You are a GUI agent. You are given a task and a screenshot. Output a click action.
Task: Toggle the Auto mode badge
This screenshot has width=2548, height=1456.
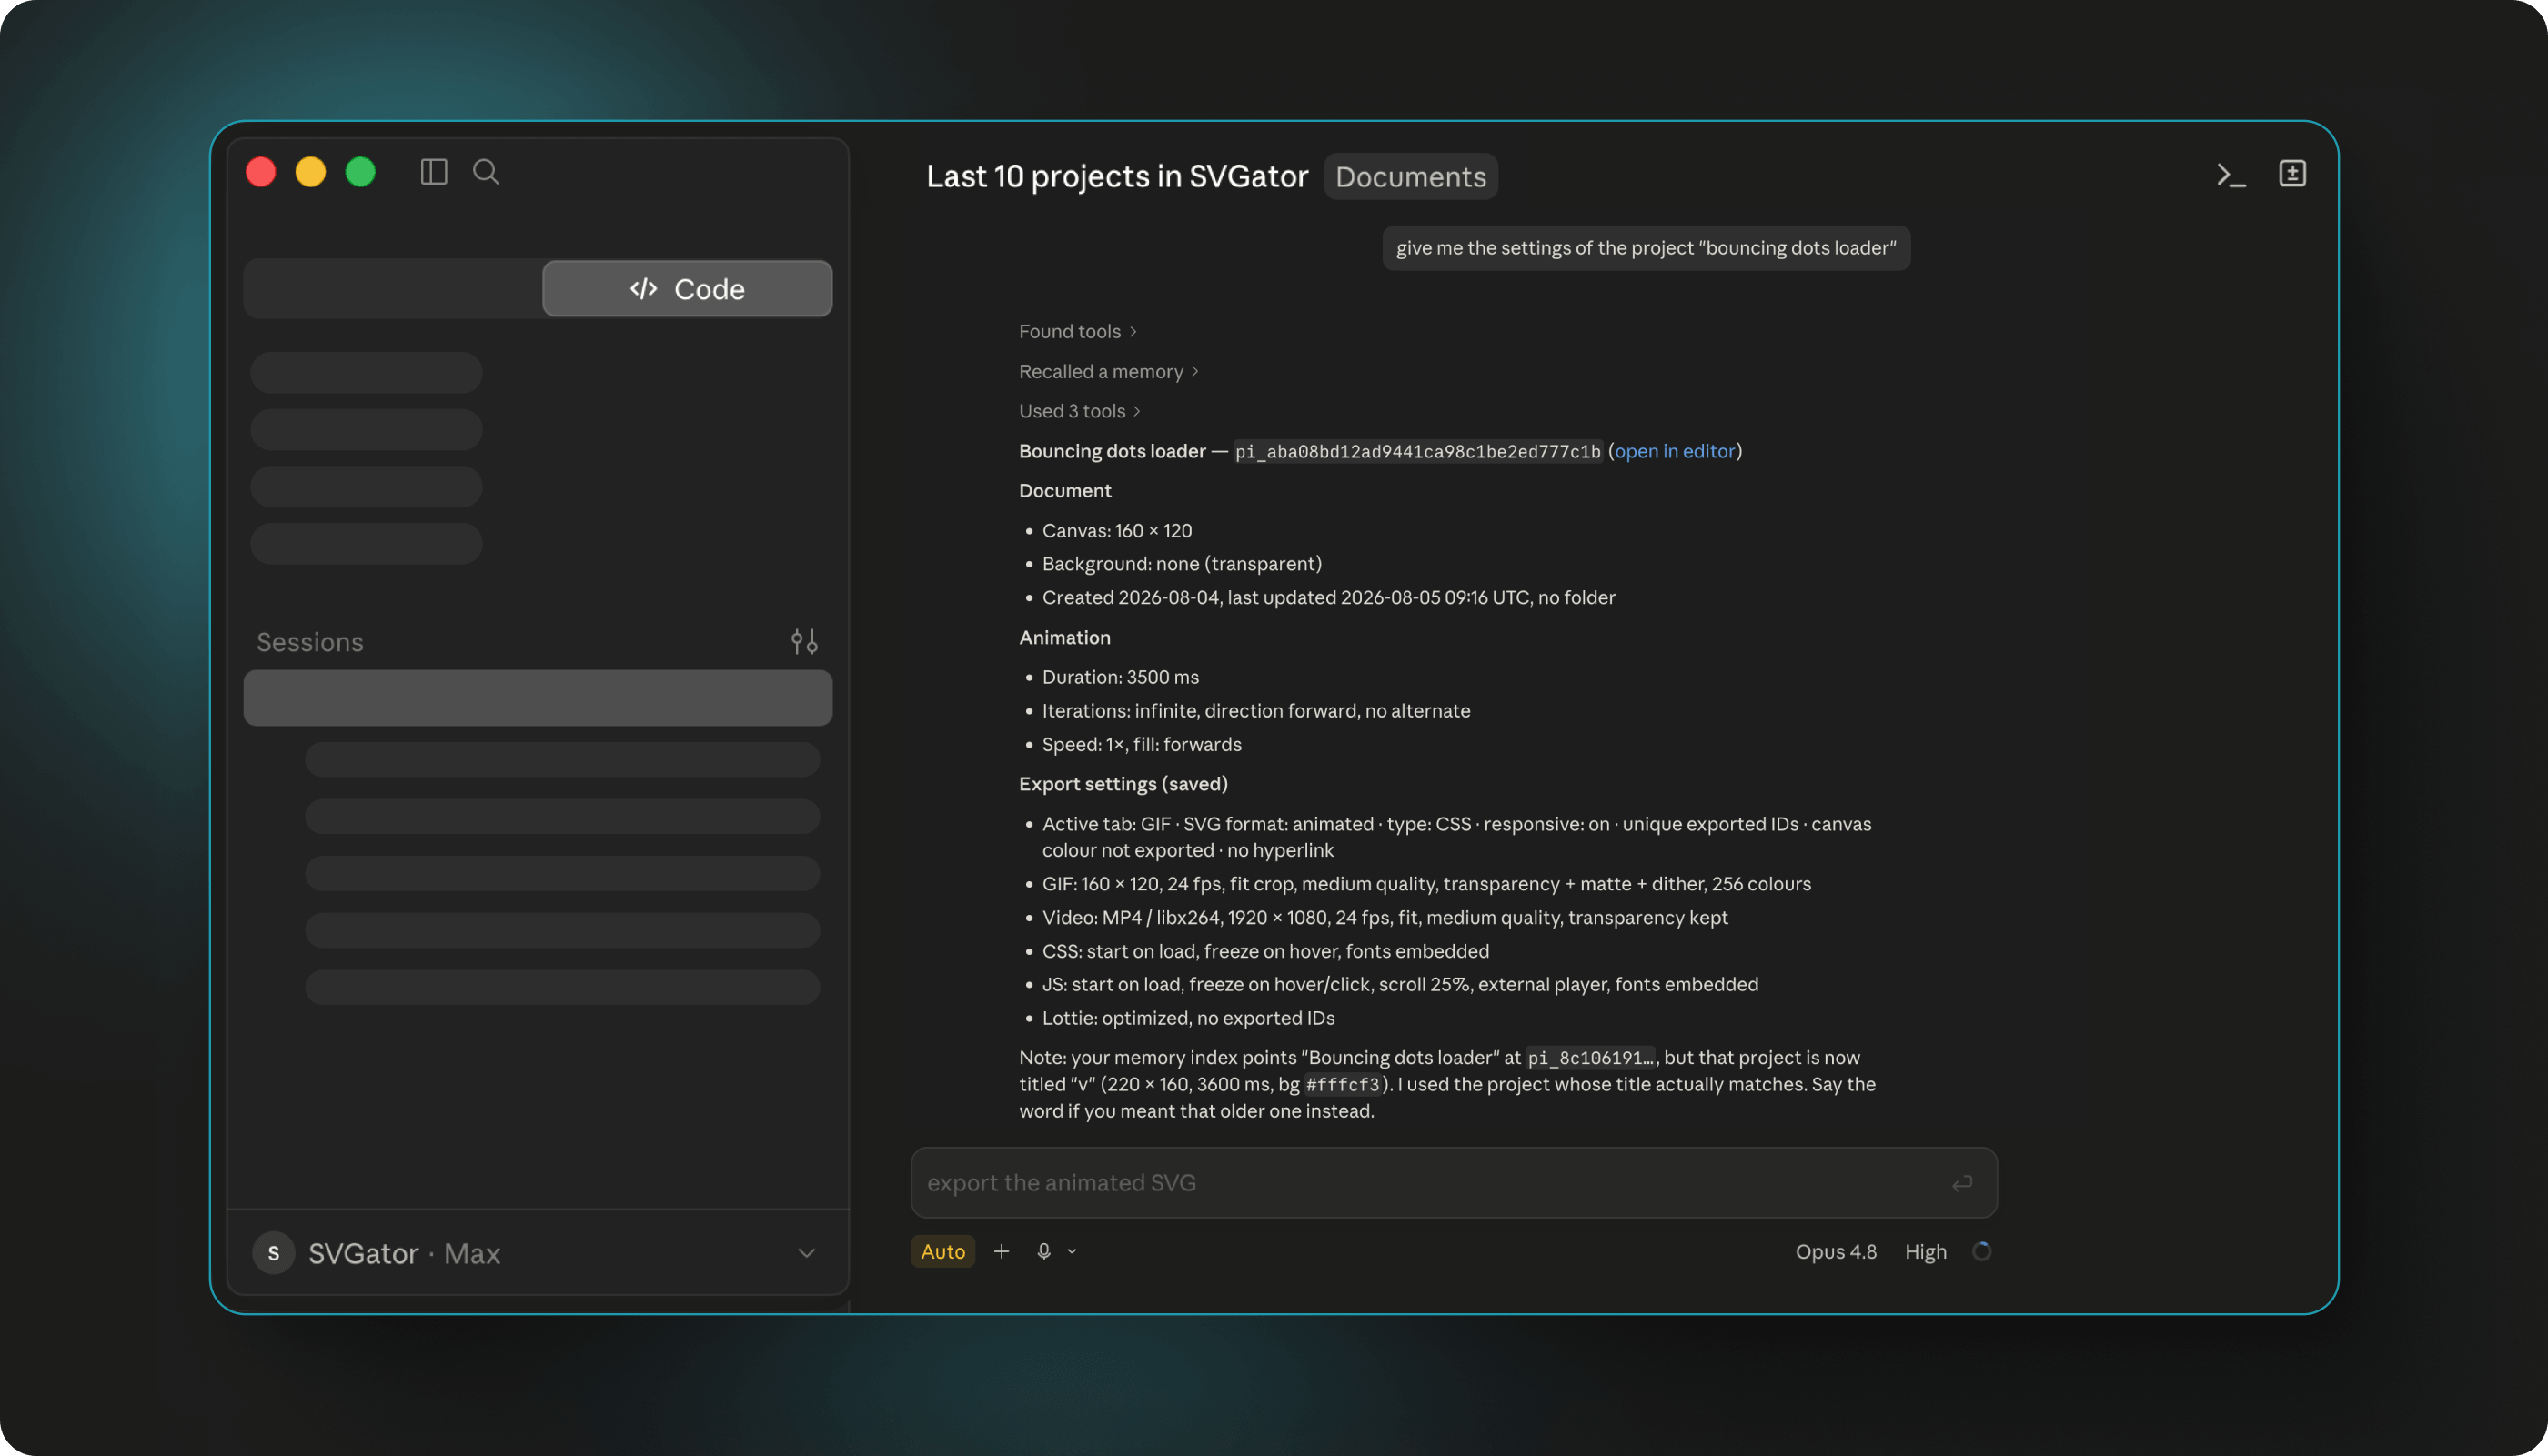(x=943, y=1251)
